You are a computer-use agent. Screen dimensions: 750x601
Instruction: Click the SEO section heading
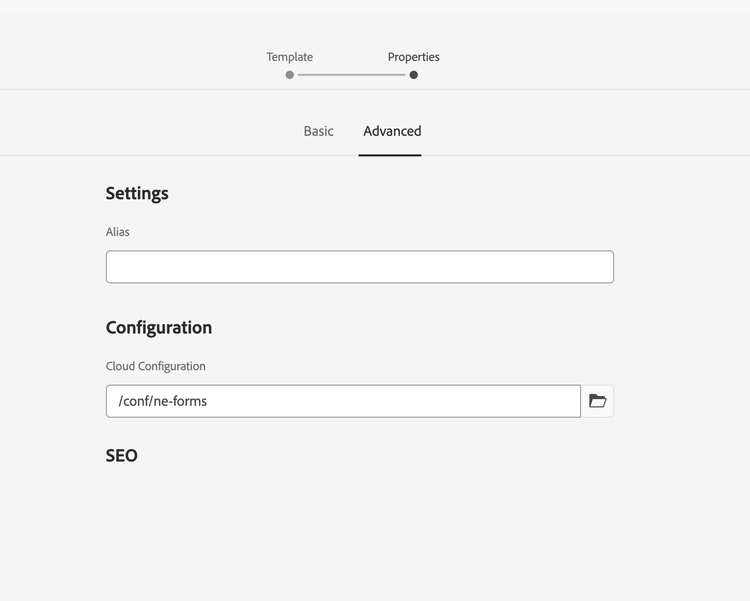click(x=121, y=456)
